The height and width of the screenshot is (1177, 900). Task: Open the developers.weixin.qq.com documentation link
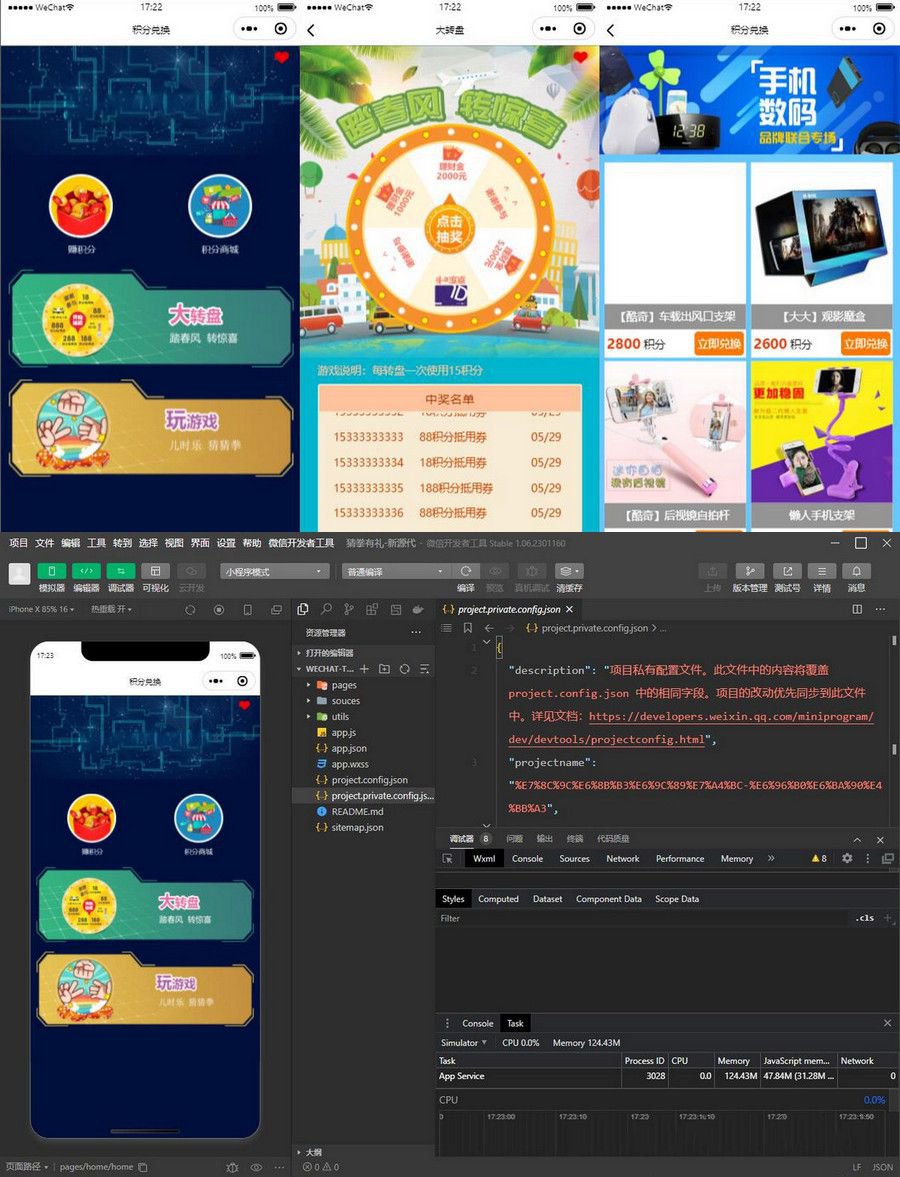click(x=730, y=717)
